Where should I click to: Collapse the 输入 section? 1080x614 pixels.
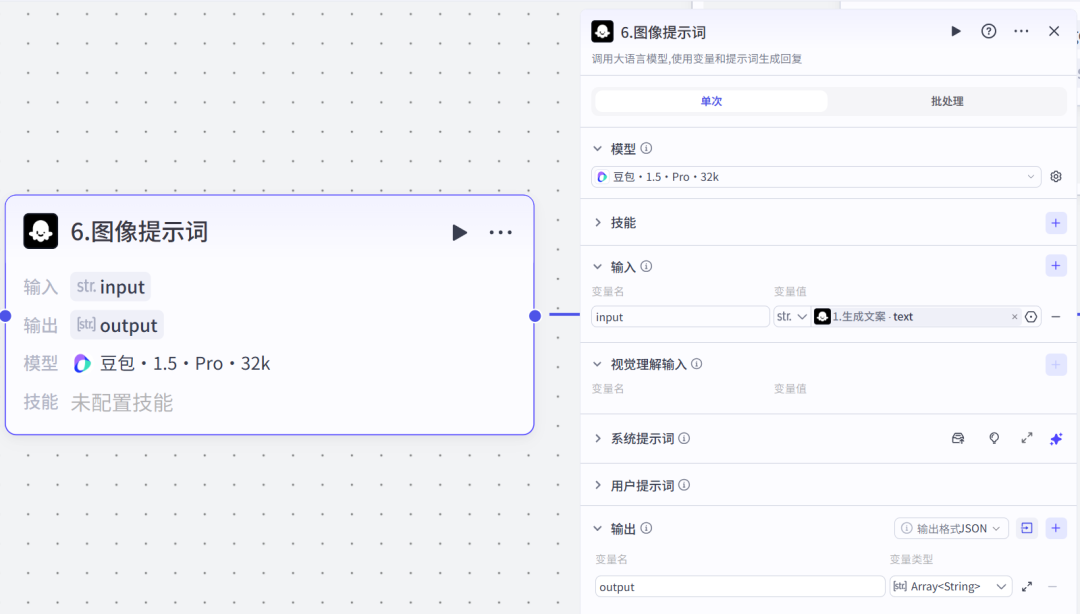(x=598, y=267)
